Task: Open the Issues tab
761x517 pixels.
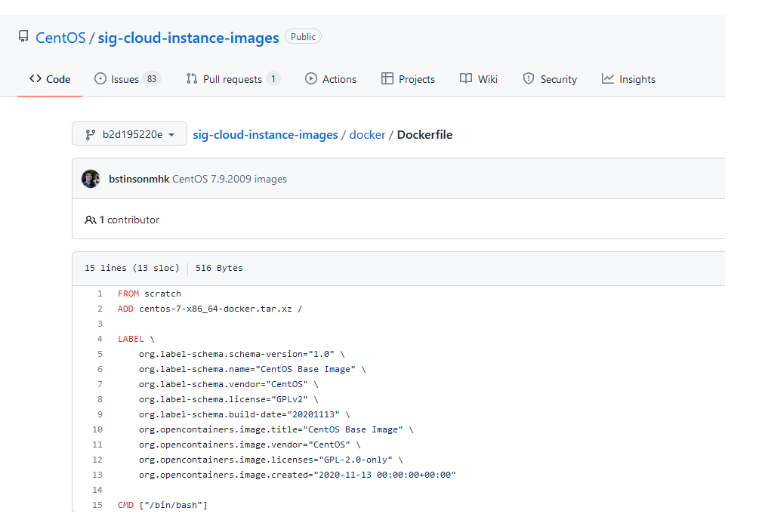Action: 127,79
